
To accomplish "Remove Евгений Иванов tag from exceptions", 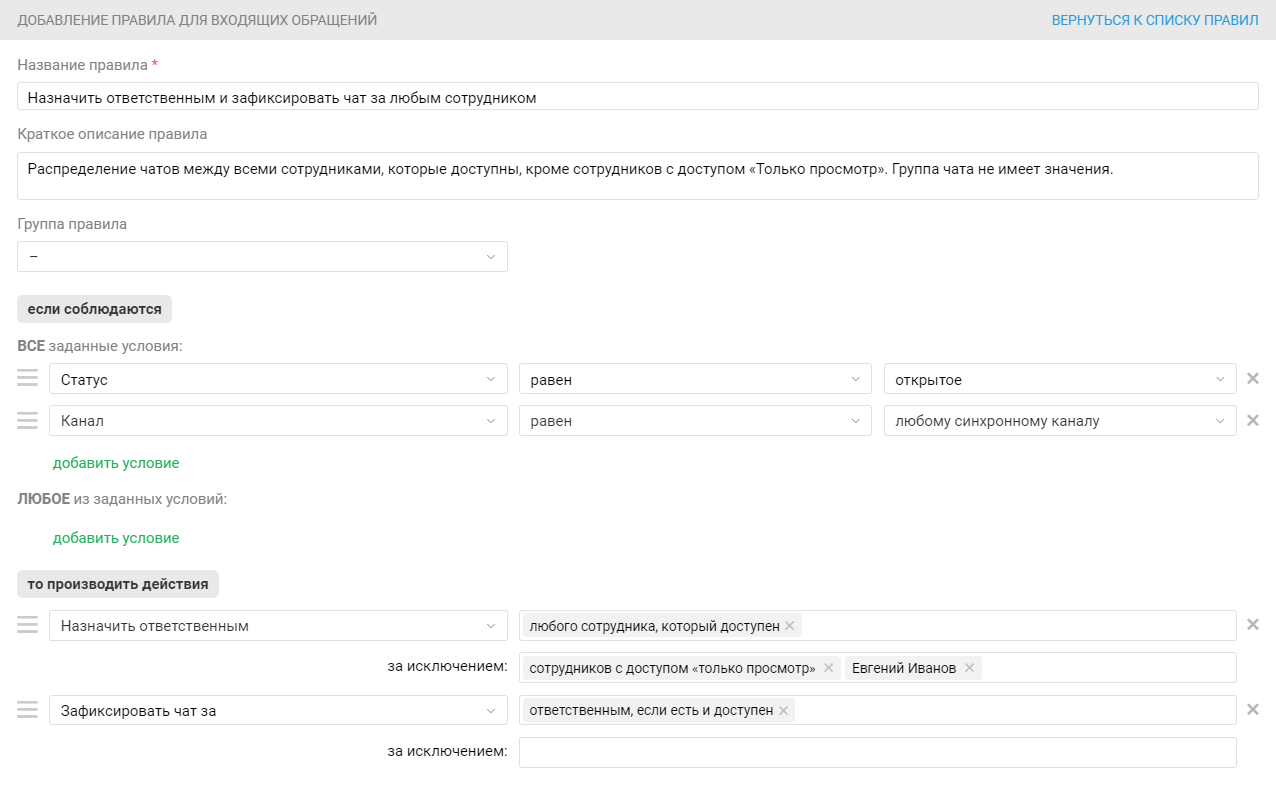I will point(969,668).
